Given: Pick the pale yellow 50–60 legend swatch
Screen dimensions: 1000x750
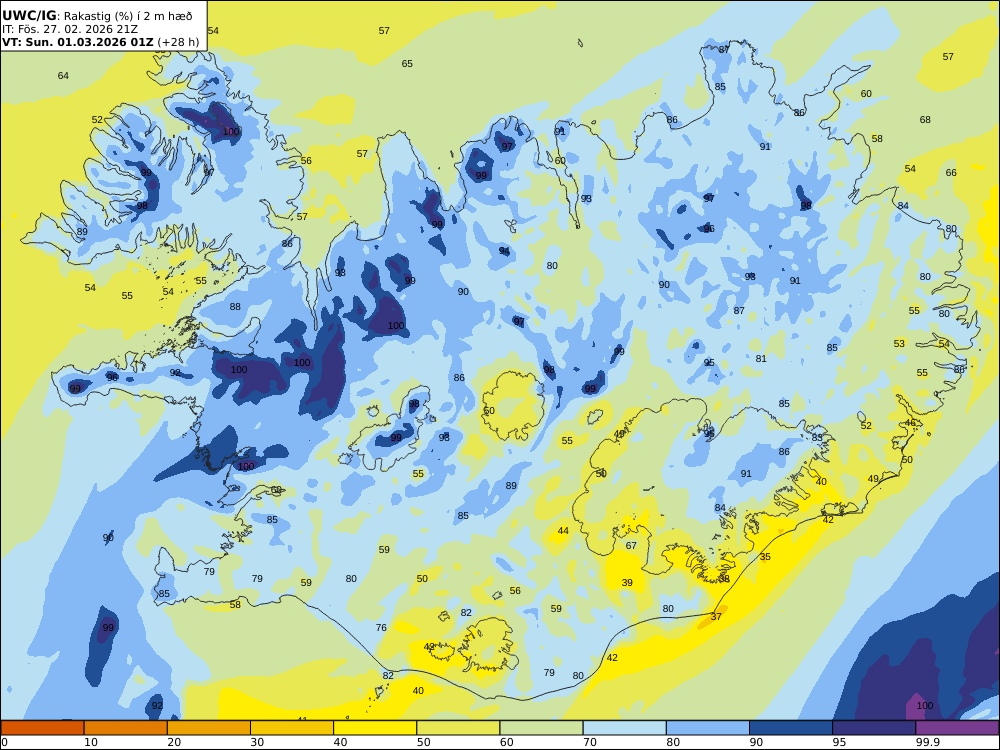Looking at the screenshot, I should pyautogui.click(x=458, y=728).
